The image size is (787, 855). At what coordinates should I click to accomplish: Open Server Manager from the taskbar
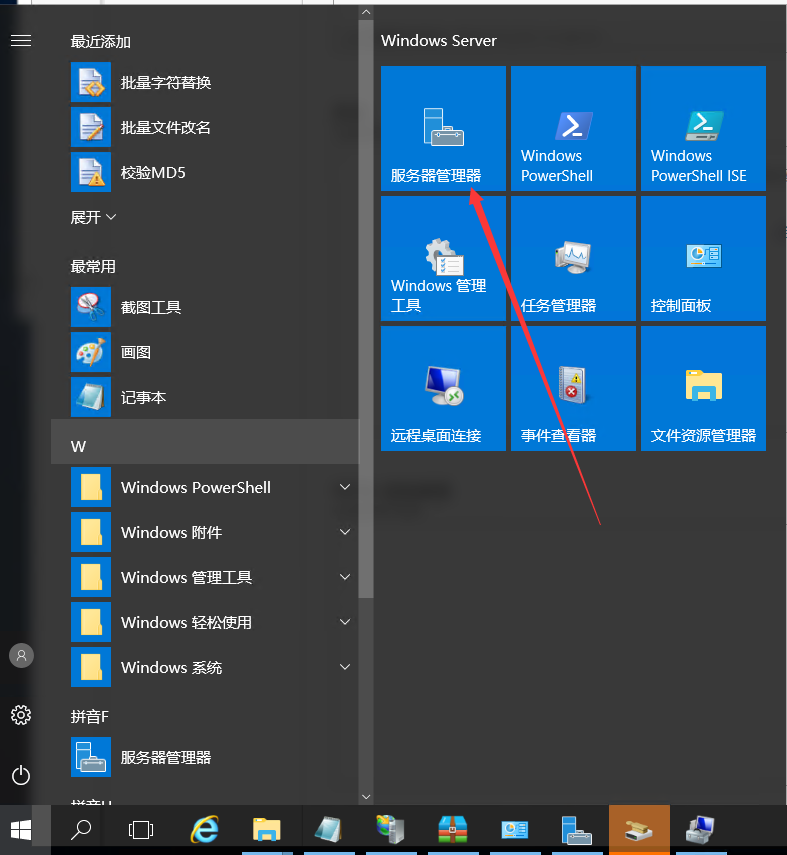(x=576, y=830)
